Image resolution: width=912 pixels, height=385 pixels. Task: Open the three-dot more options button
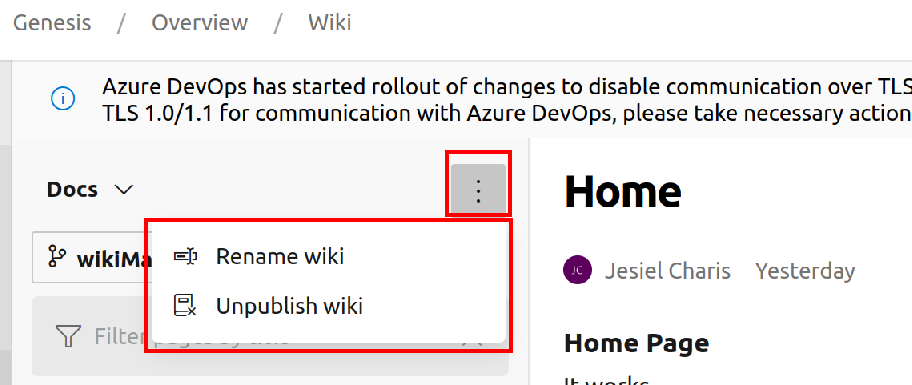tap(478, 190)
